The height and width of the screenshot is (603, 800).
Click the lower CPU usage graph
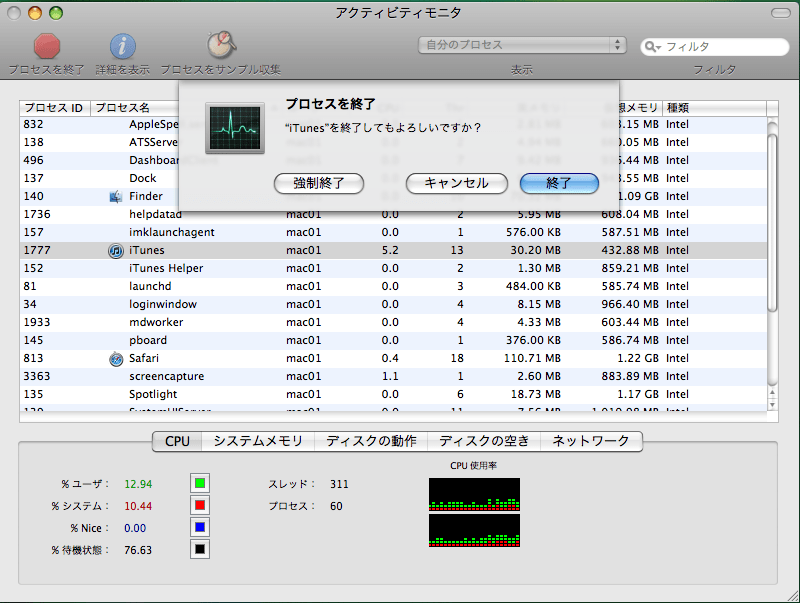pyautogui.click(x=474, y=531)
